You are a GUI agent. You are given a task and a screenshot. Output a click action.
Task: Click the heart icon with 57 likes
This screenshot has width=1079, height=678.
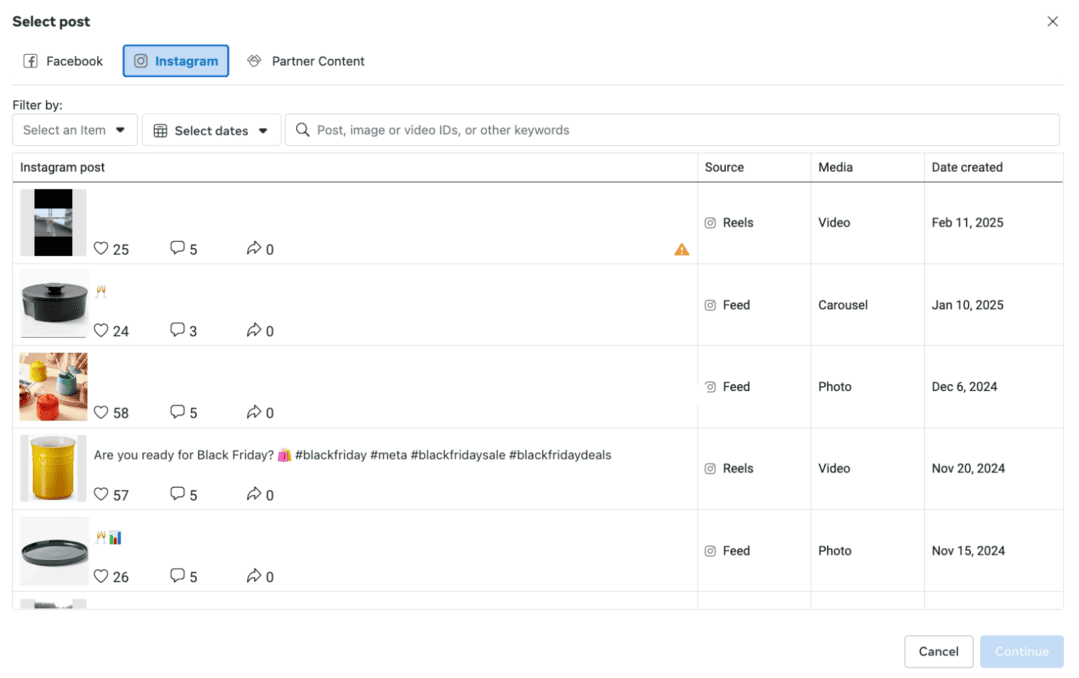101,494
